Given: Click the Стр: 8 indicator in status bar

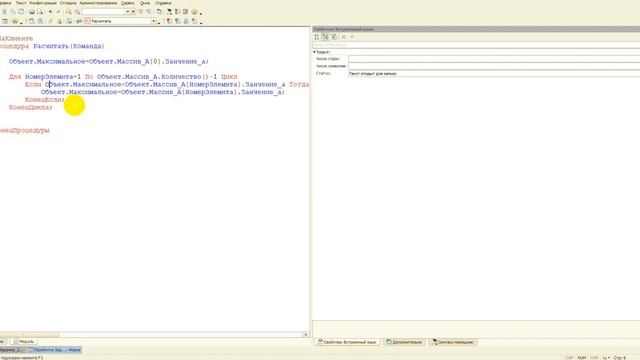Looking at the screenshot, I should tap(620, 358).
